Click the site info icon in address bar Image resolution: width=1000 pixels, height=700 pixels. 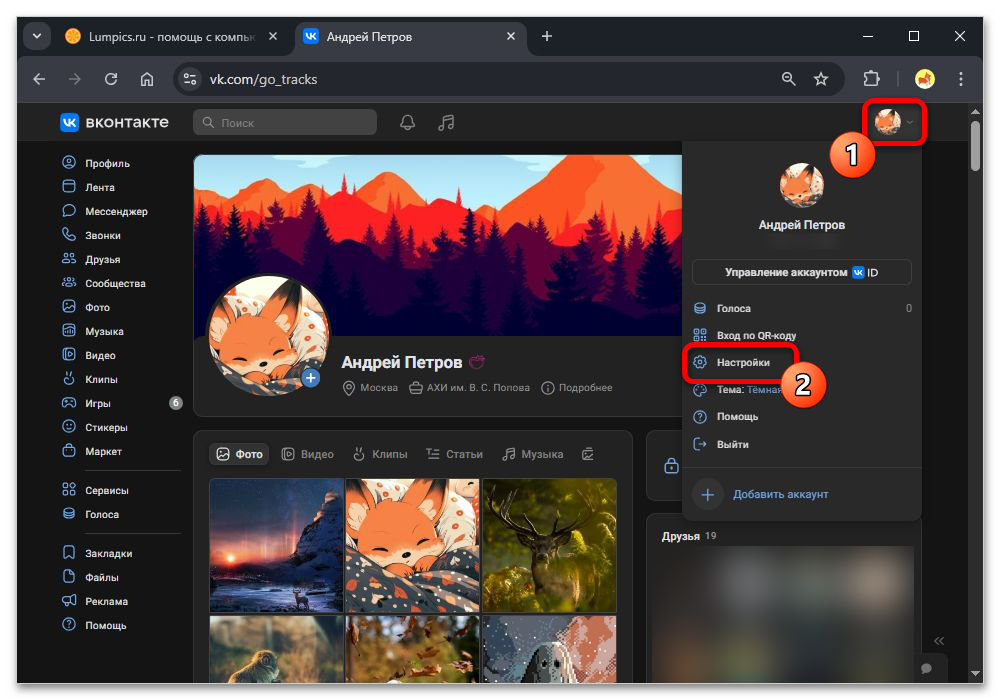pos(189,79)
